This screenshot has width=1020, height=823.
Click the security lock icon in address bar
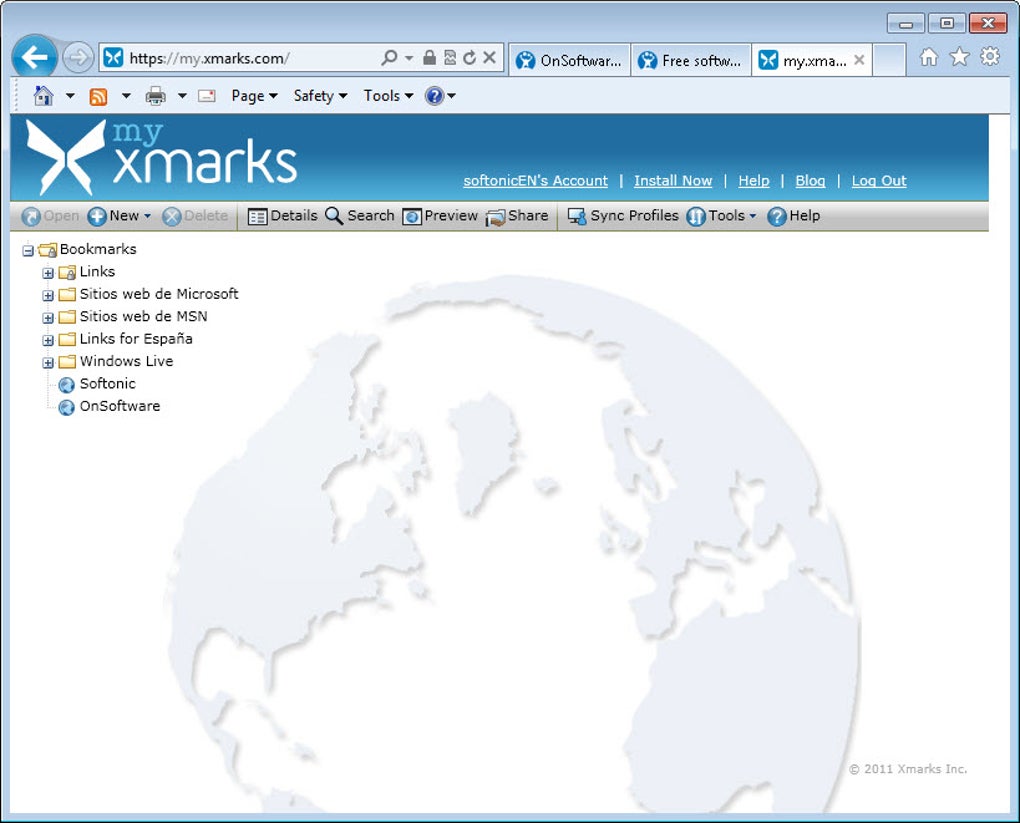click(429, 58)
